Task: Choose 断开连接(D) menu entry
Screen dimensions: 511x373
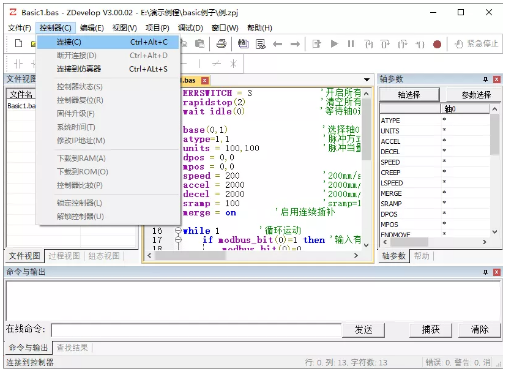Action: point(109,55)
